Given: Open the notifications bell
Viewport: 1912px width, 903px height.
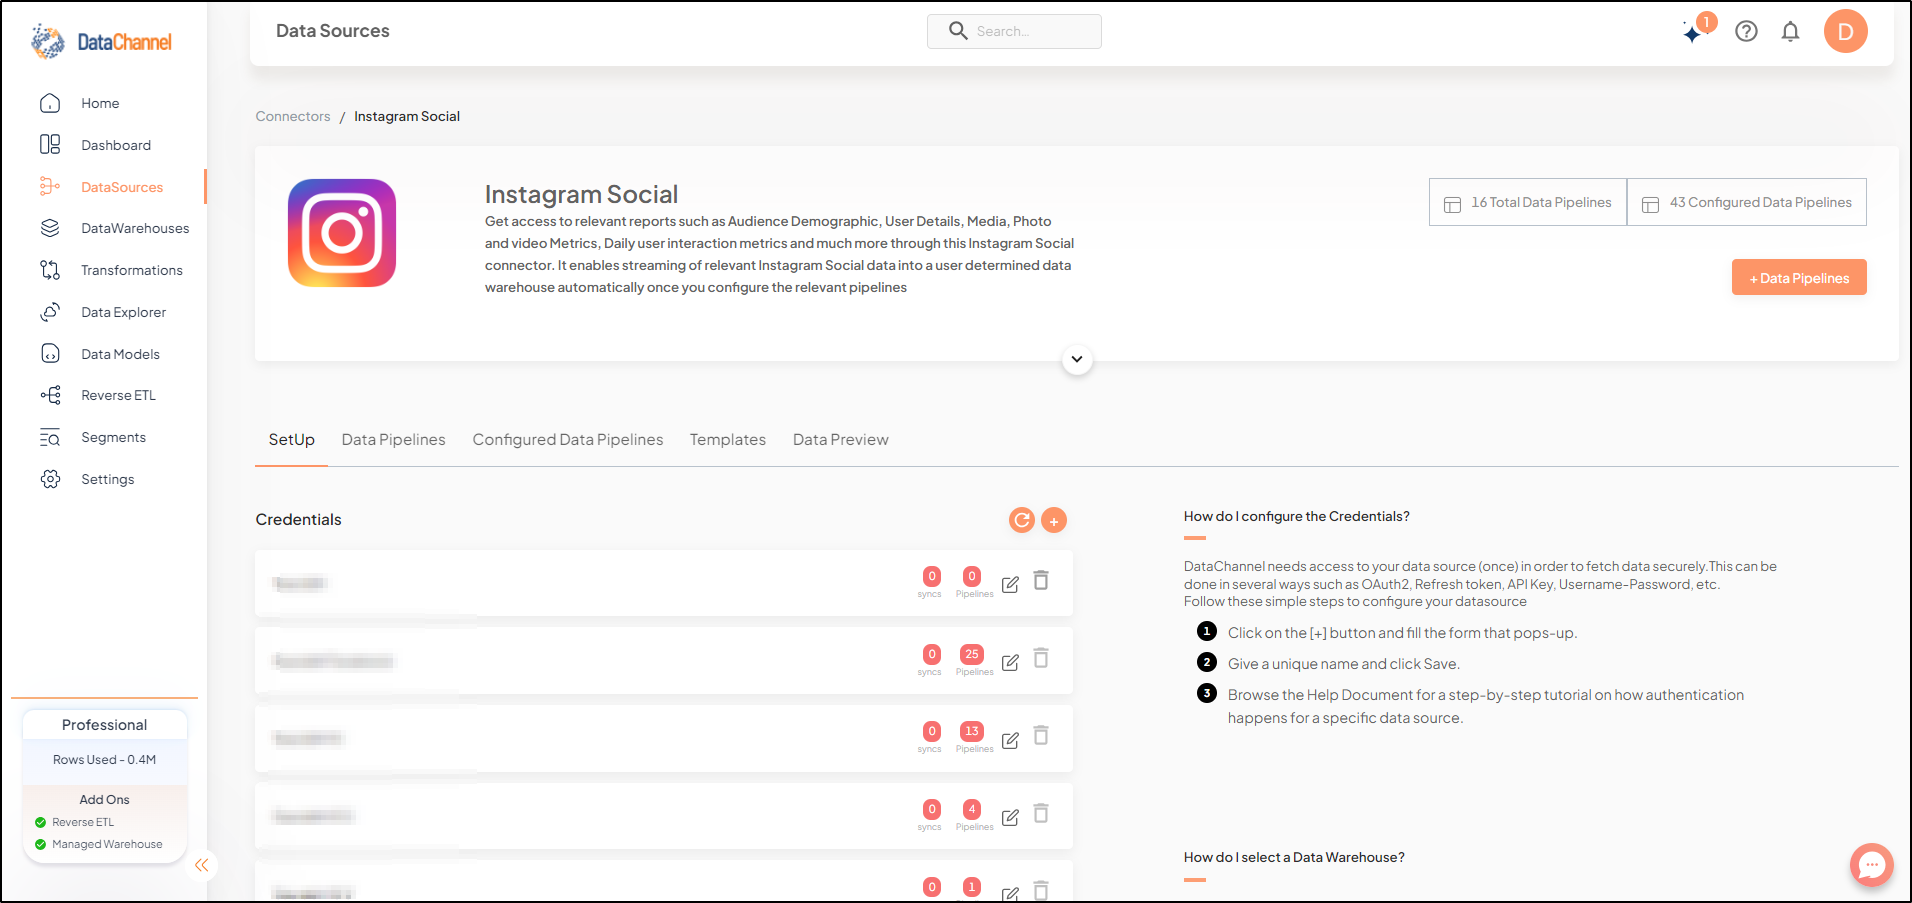Looking at the screenshot, I should 1790,31.
